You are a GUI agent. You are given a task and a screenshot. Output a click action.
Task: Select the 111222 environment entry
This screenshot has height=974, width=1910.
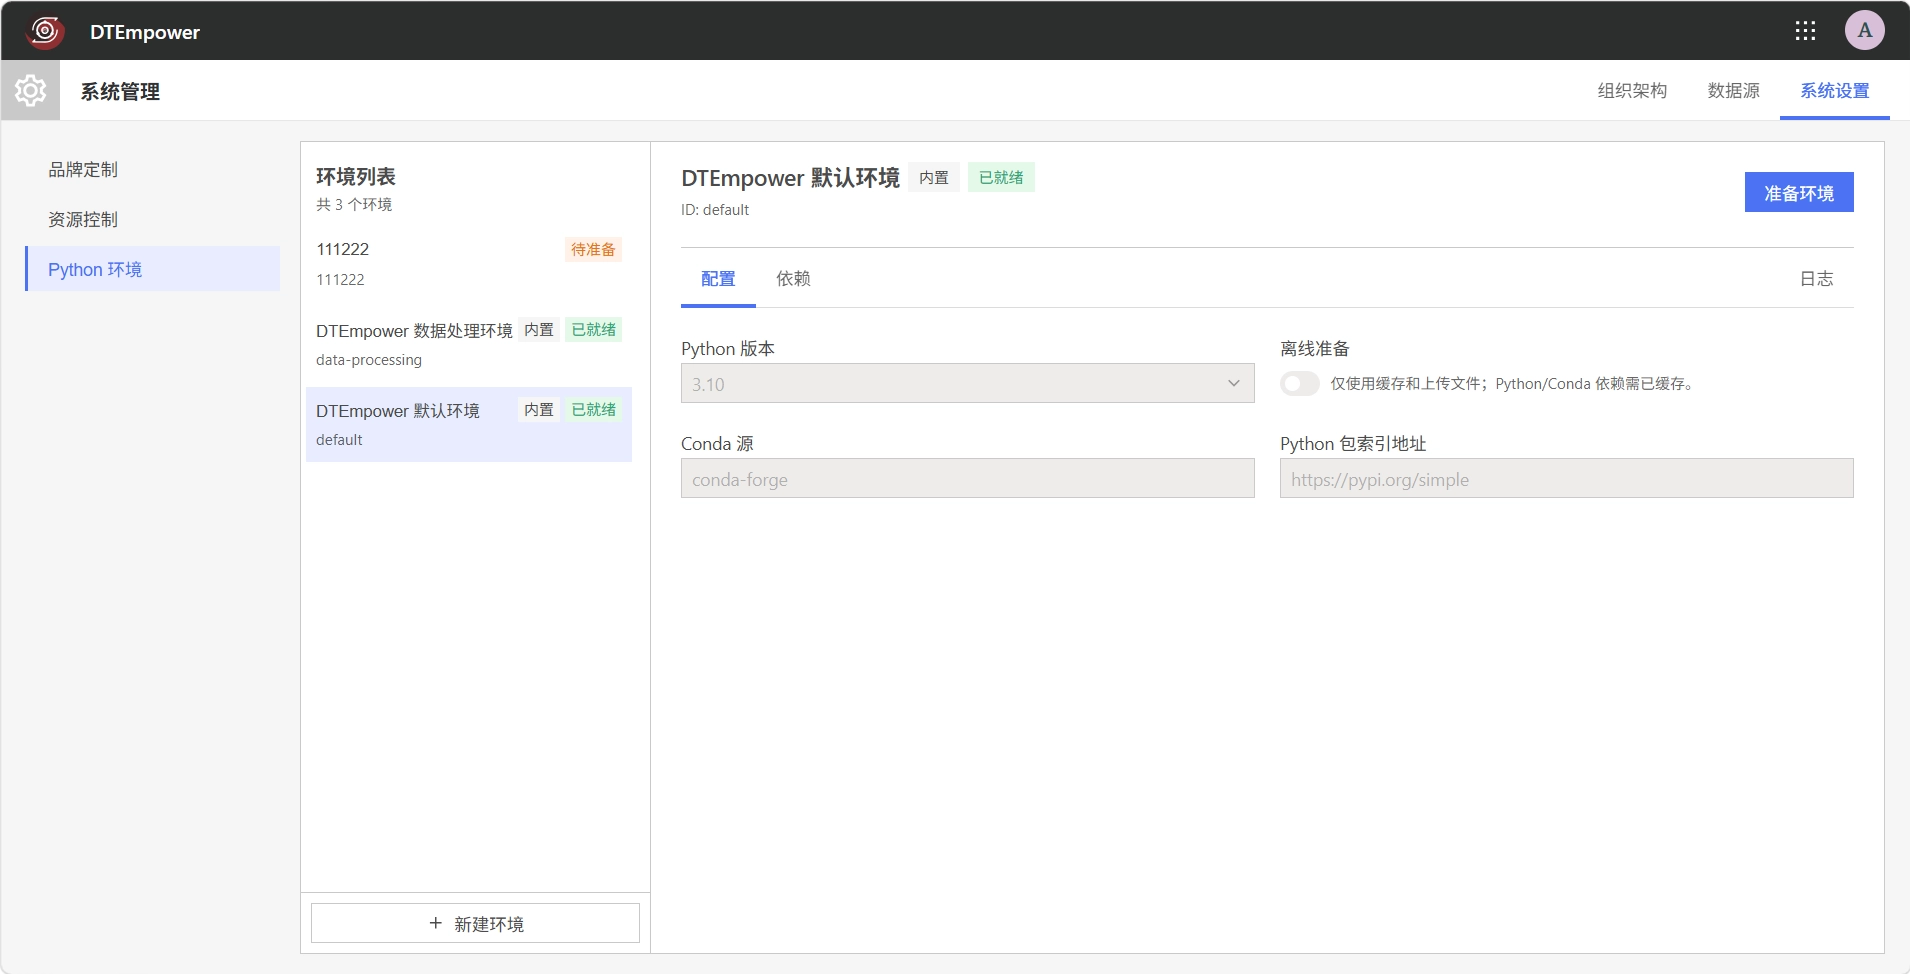click(468, 264)
